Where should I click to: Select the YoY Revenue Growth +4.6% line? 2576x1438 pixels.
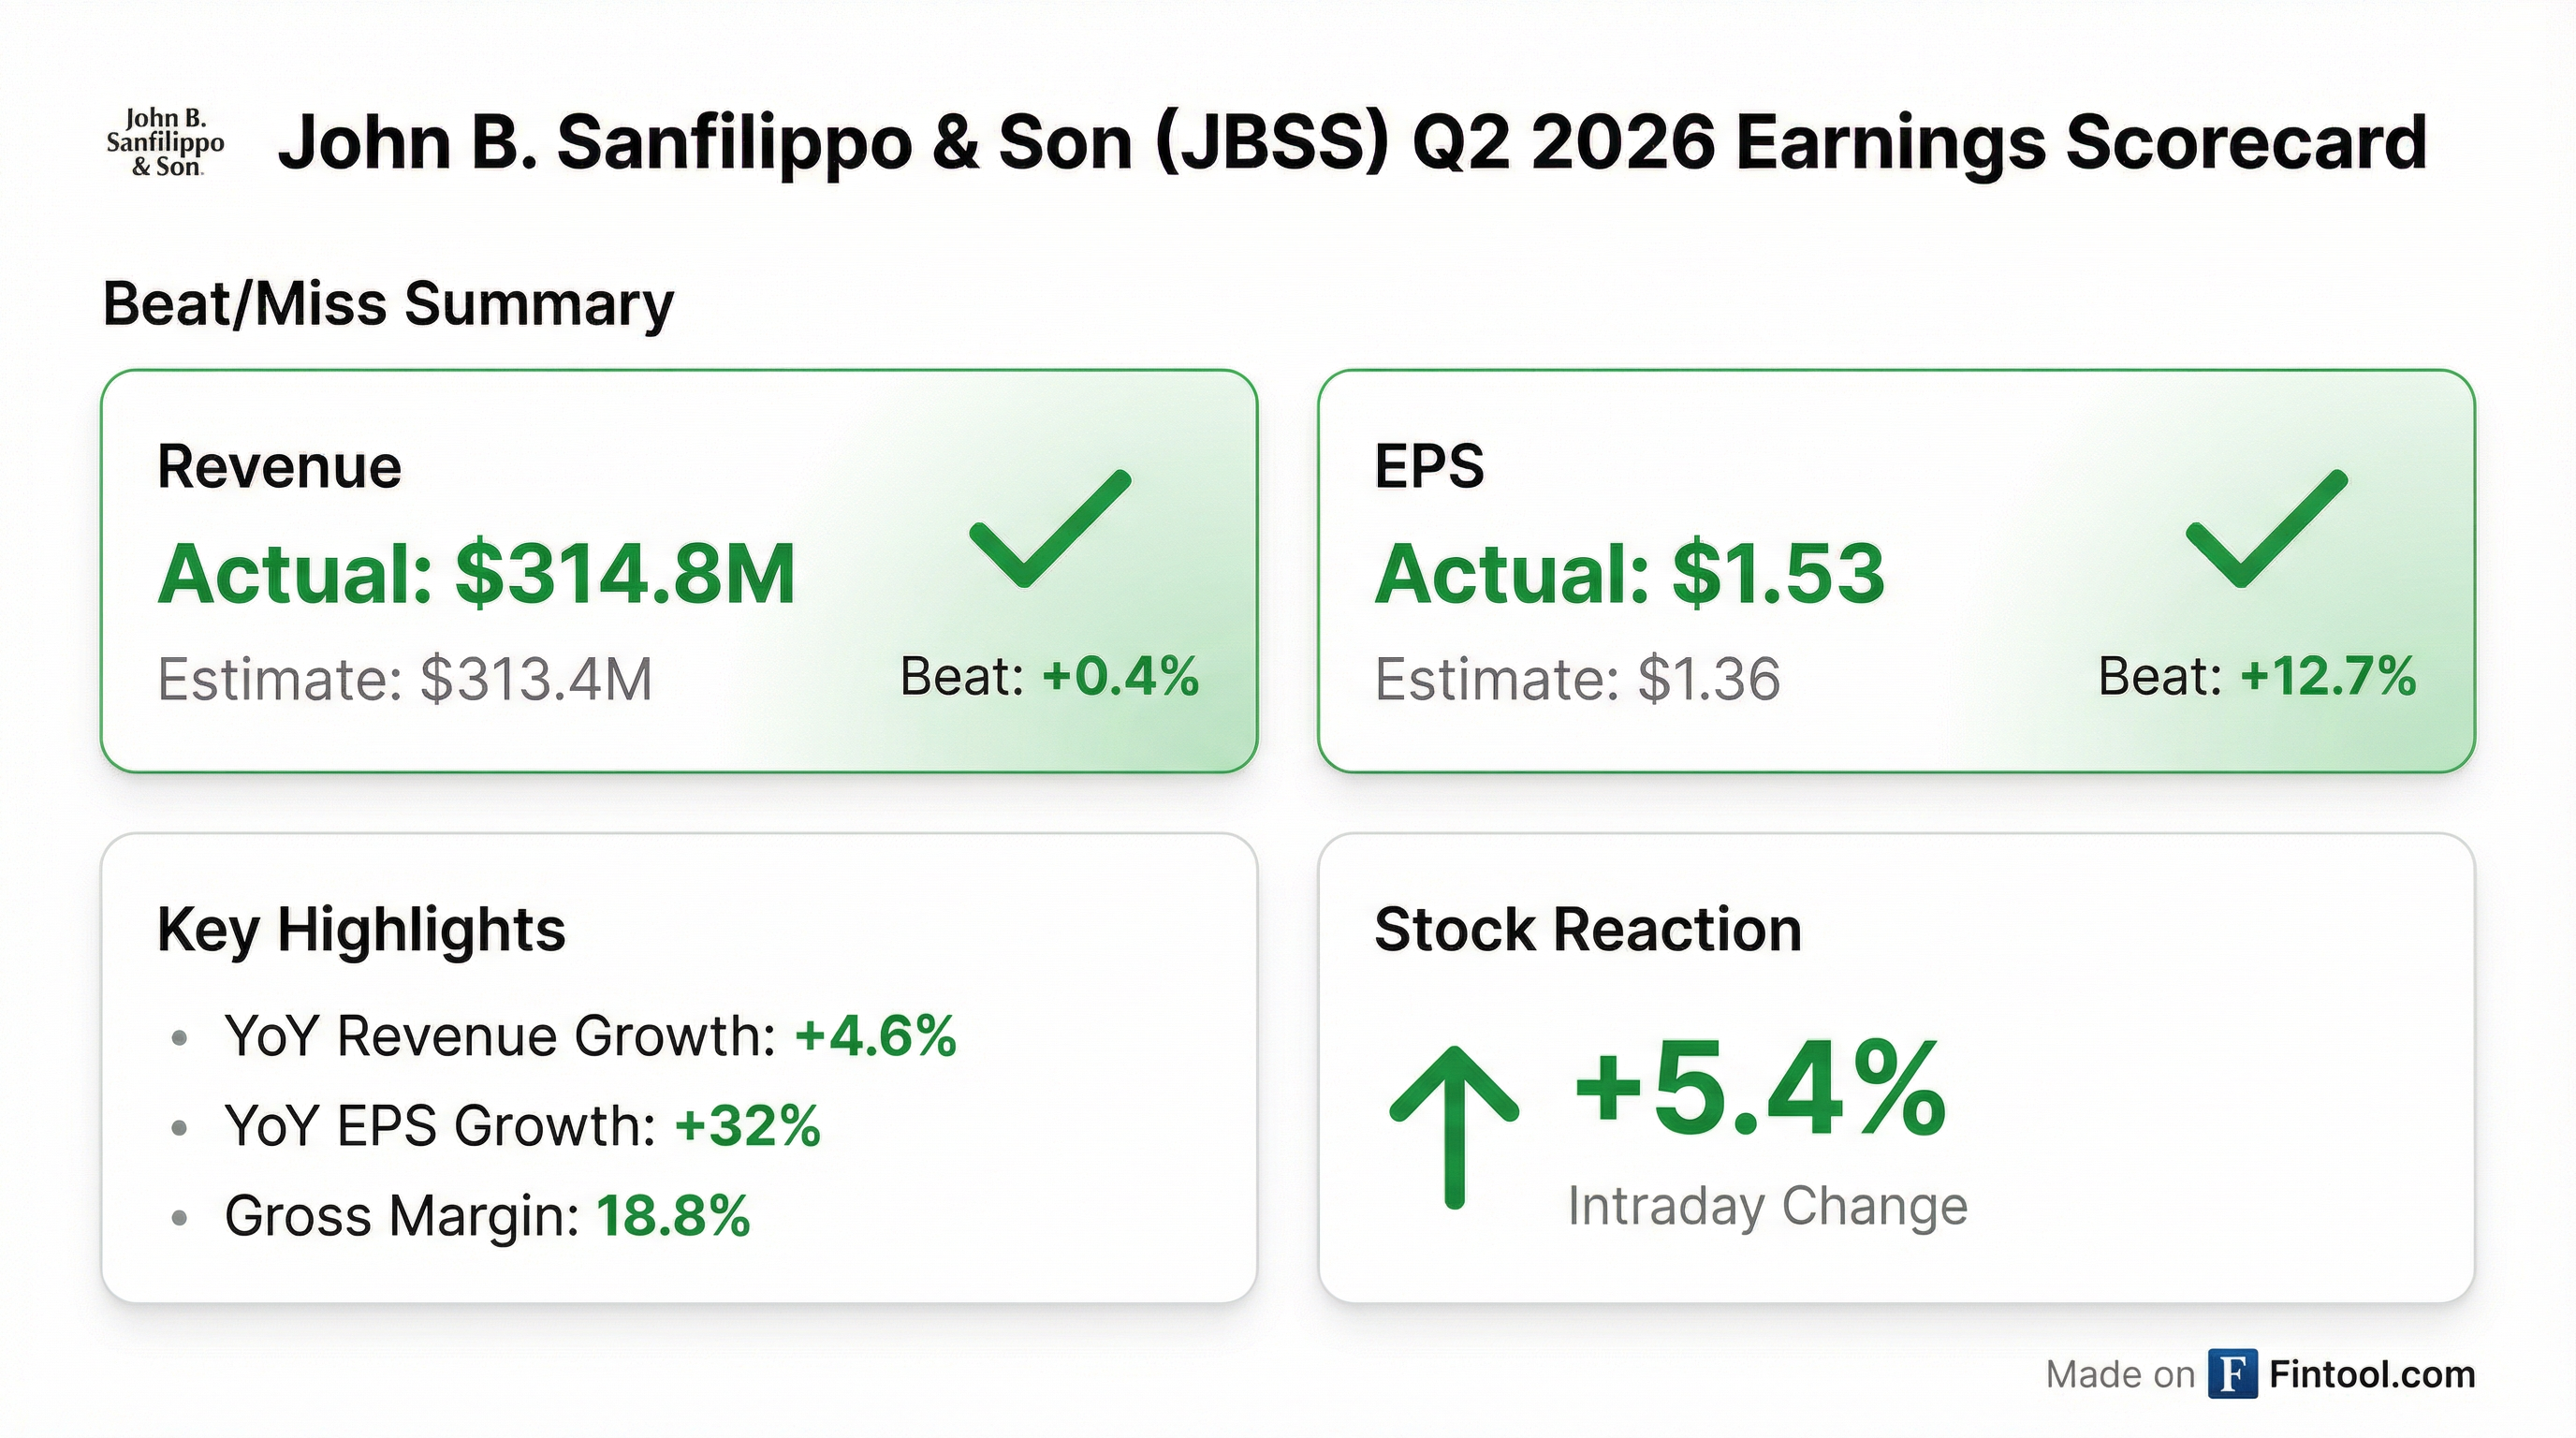click(x=590, y=1035)
